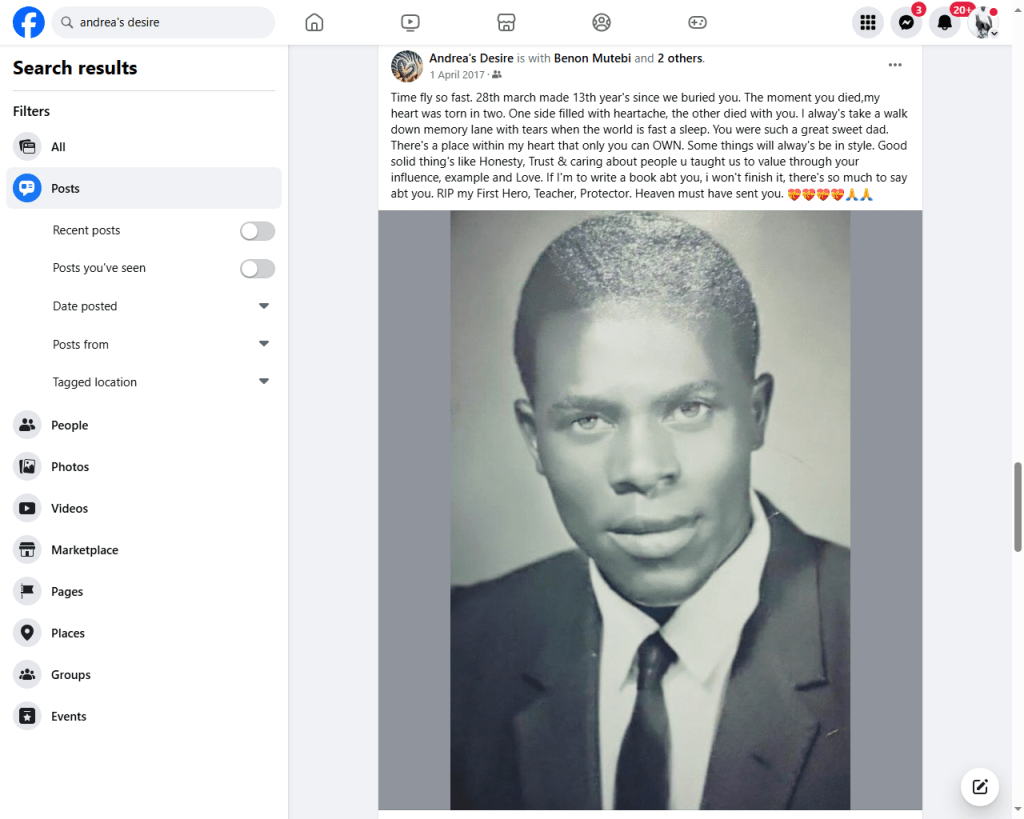Click the new message compose icon
Screen dimensions: 1024x819
(980, 786)
